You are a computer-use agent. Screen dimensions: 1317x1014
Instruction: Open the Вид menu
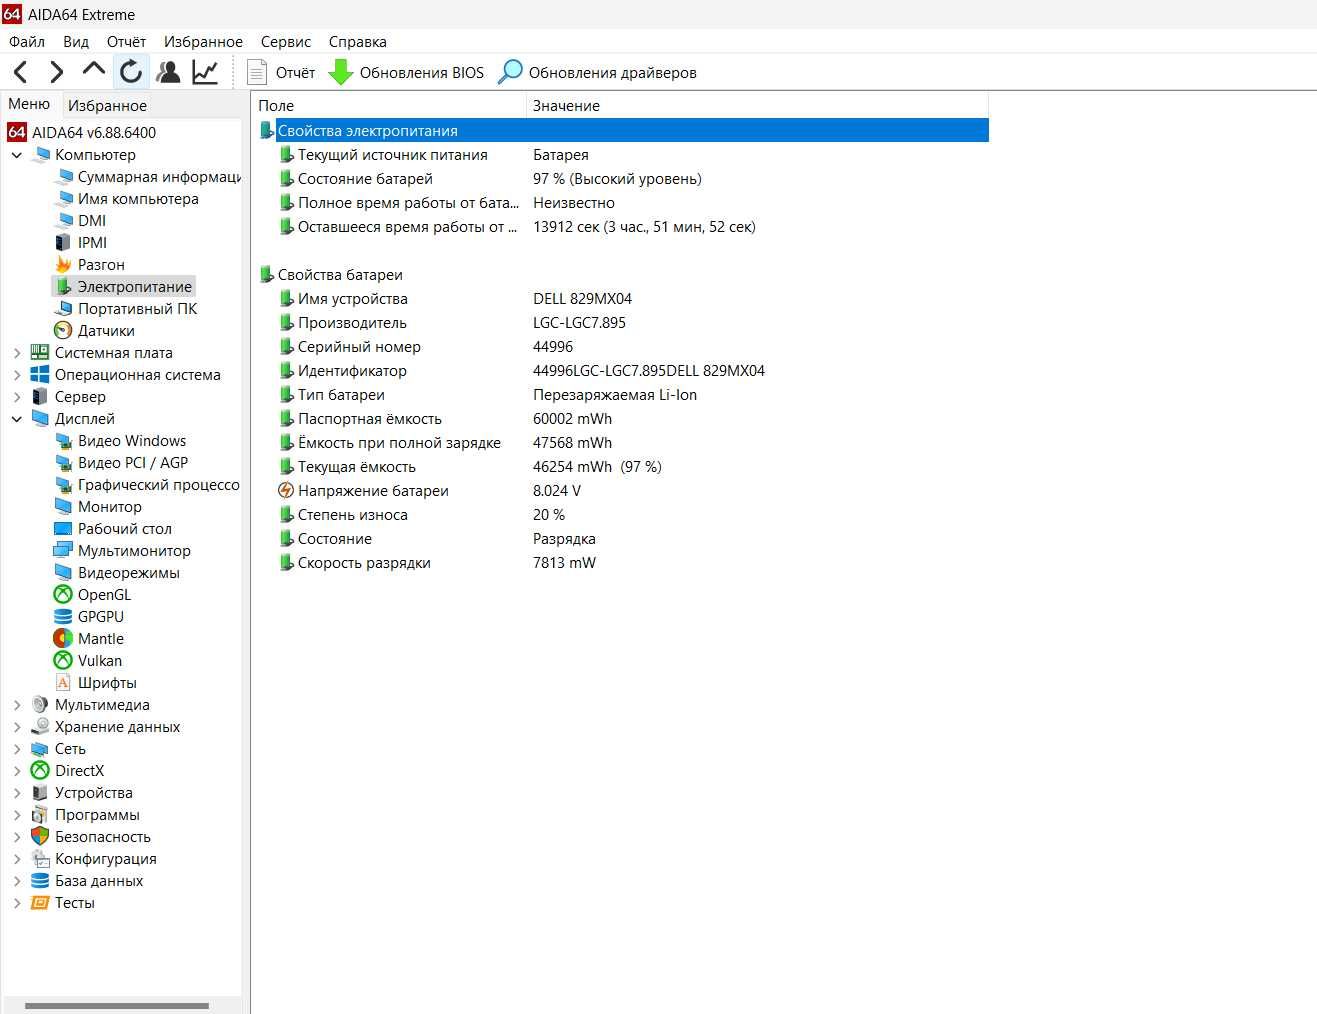(76, 41)
